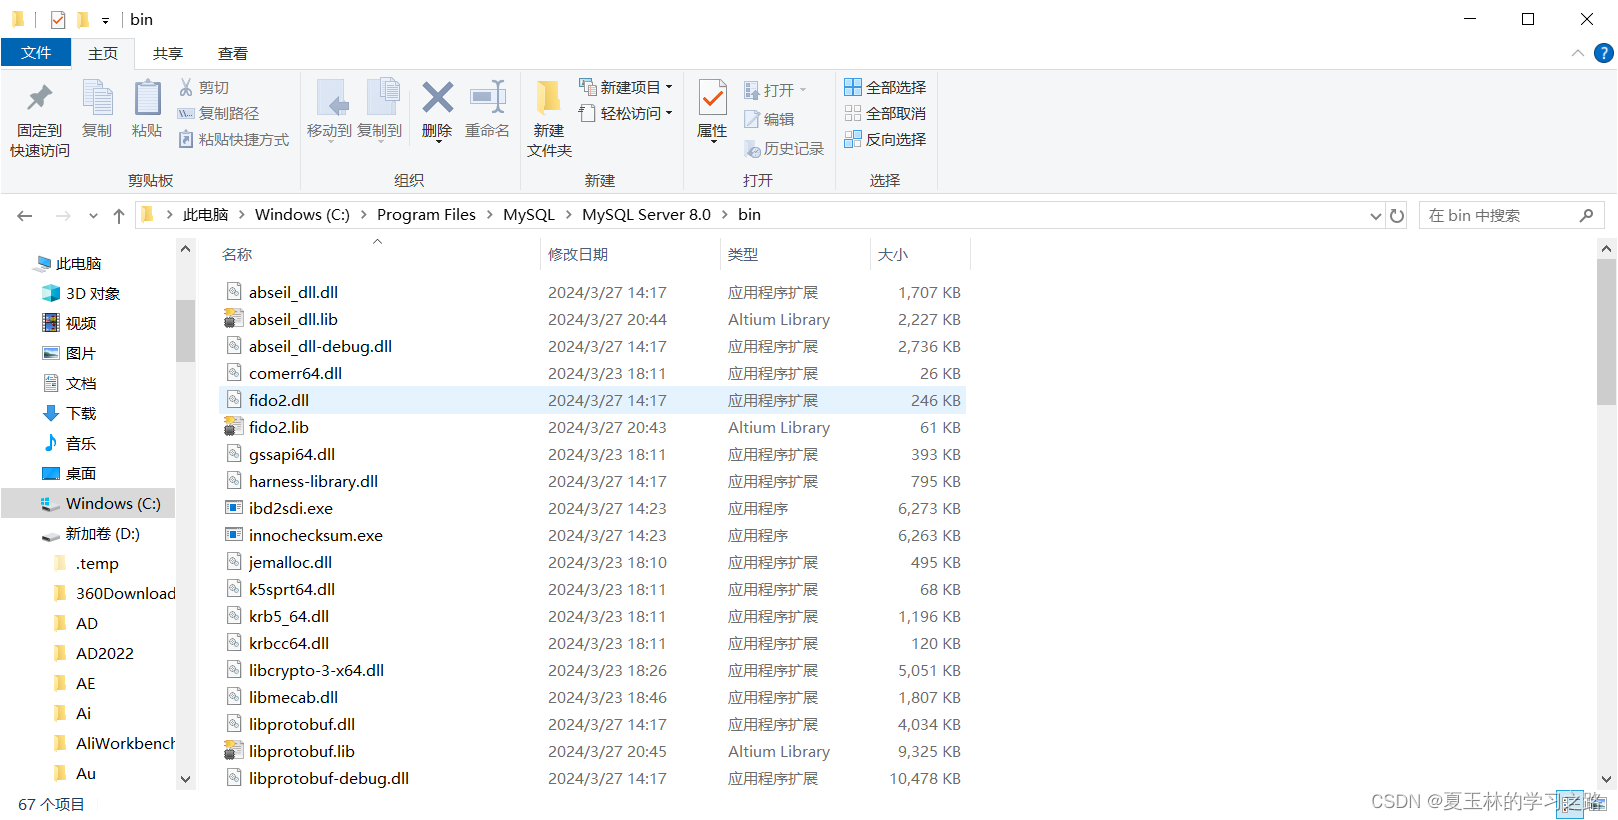Image resolution: width=1618 pixels, height=820 pixels.
Task: Expand the chevron after MySQL Server 8.0
Action: 725,215
